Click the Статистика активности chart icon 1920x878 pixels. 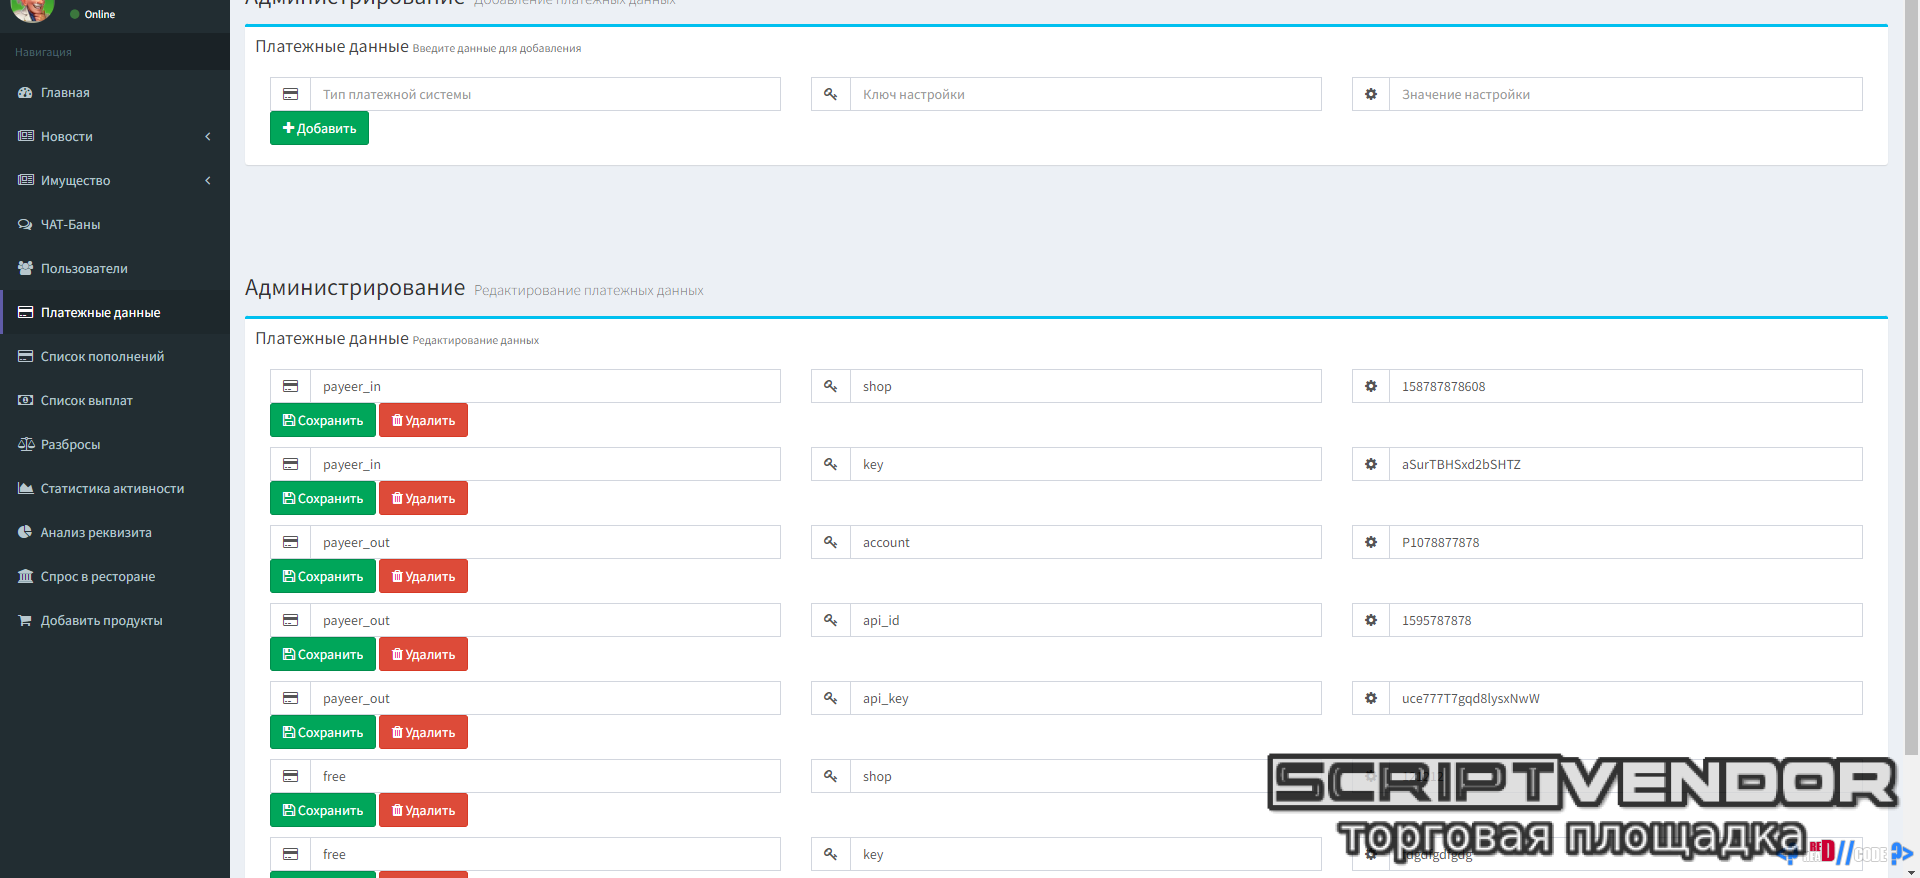pyautogui.click(x=25, y=489)
